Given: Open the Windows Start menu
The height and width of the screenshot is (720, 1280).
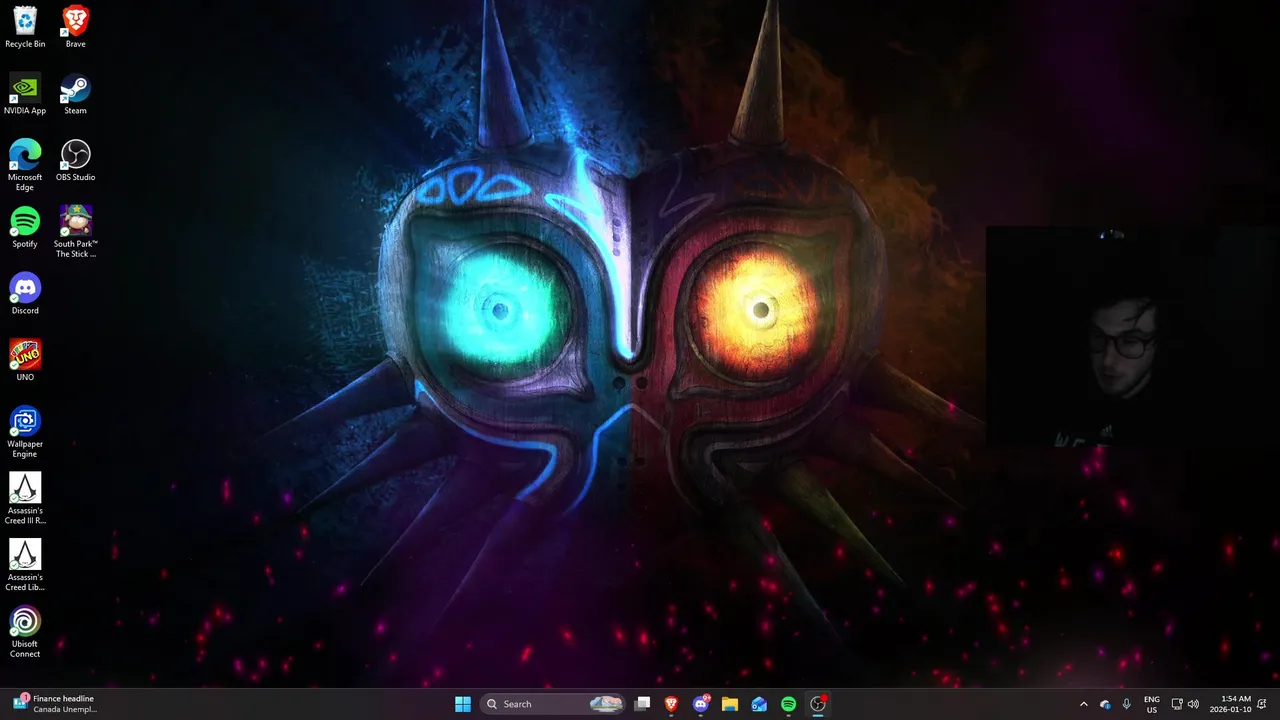Looking at the screenshot, I should [x=463, y=704].
